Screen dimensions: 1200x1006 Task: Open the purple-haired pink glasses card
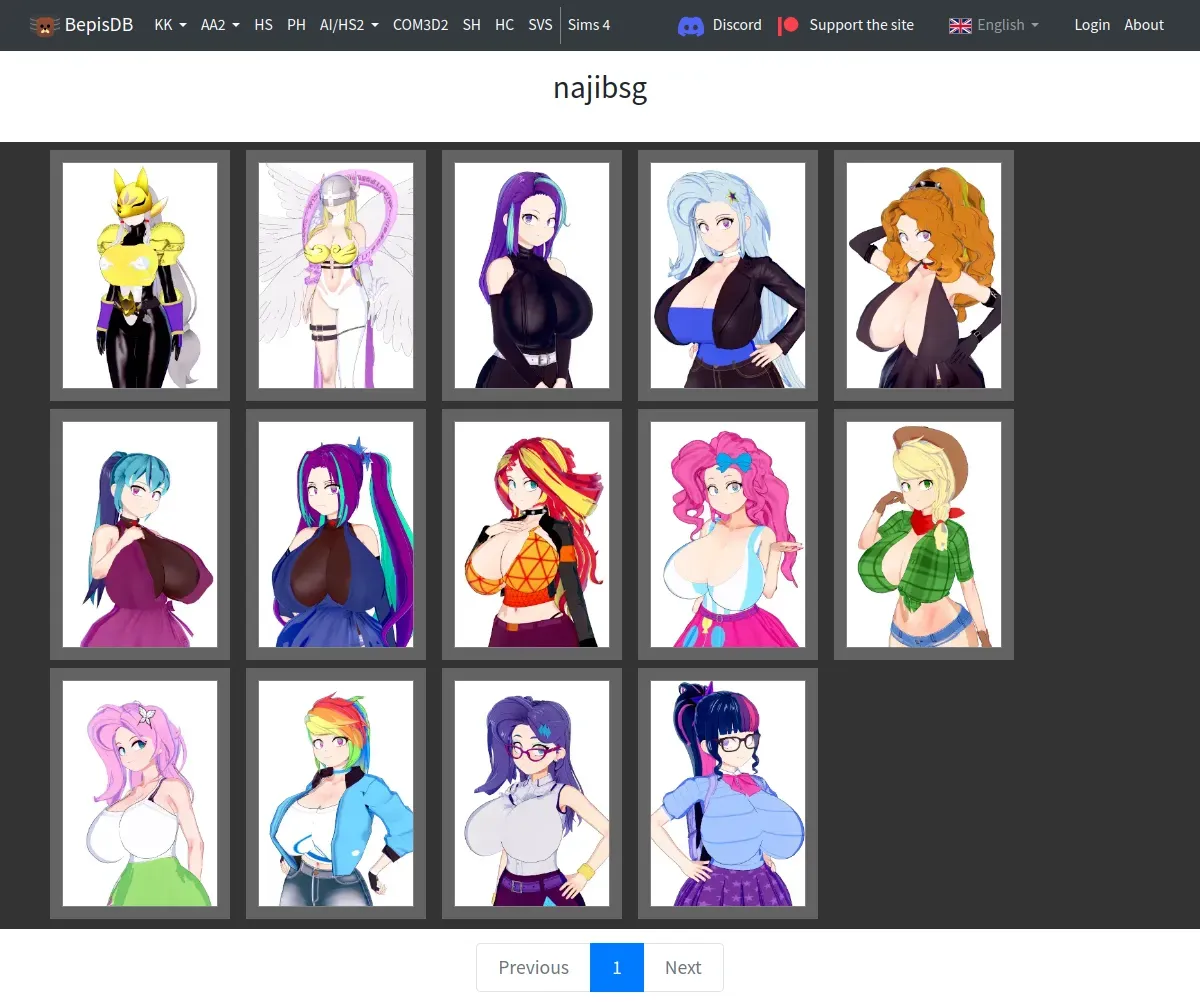click(532, 794)
